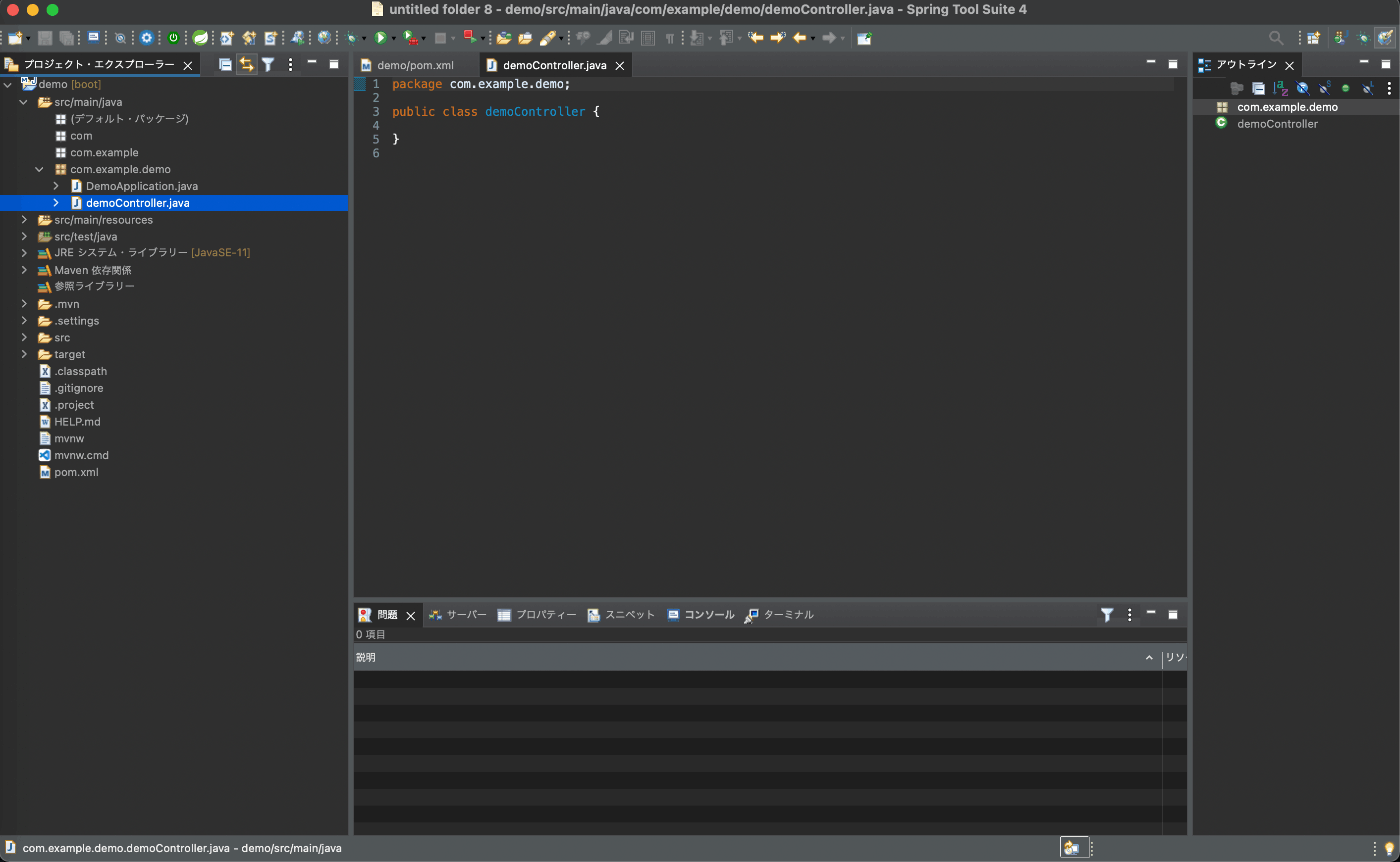The height and width of the screenshot is (862, 1400).
Task: Select demoController class in Outline
Action: 1277,124
